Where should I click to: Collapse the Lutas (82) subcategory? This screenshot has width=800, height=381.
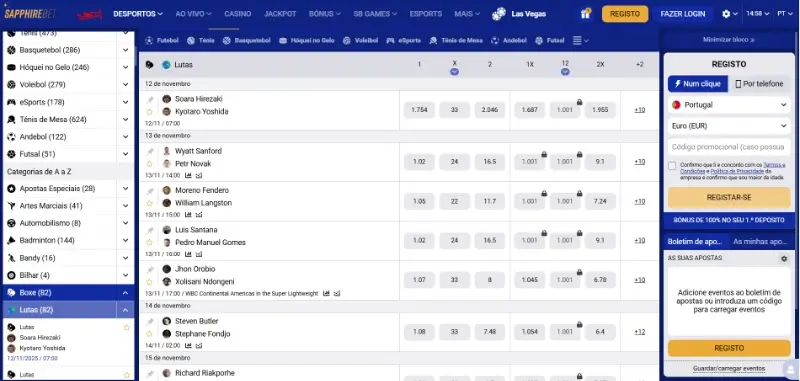pyautogui.click(x=126, y=310)
